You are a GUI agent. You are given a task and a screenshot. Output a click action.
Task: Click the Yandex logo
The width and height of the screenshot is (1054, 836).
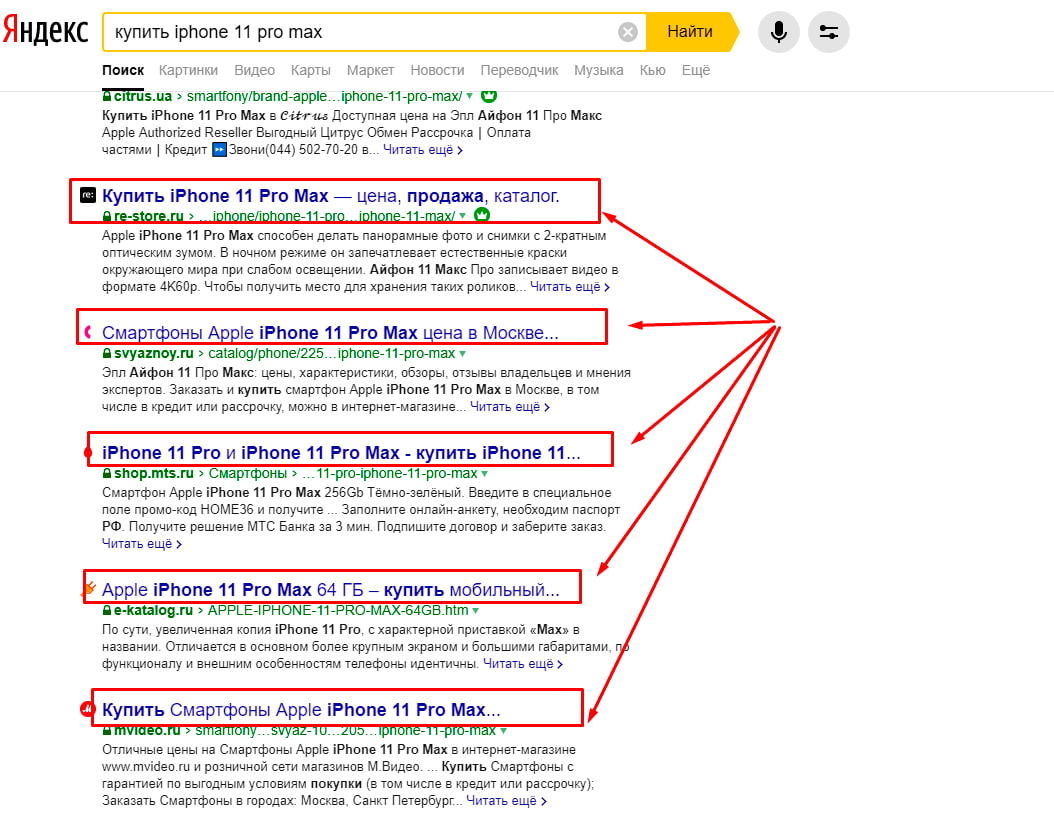pyautogui.click(x=45, y=31)
